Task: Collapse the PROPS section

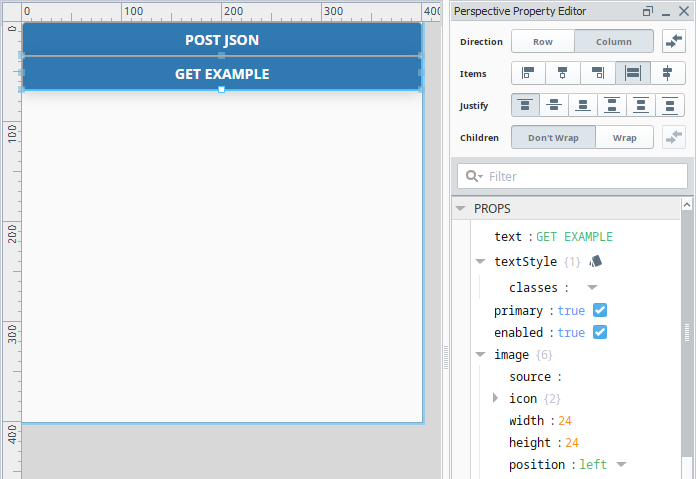Action: (461, 209)
